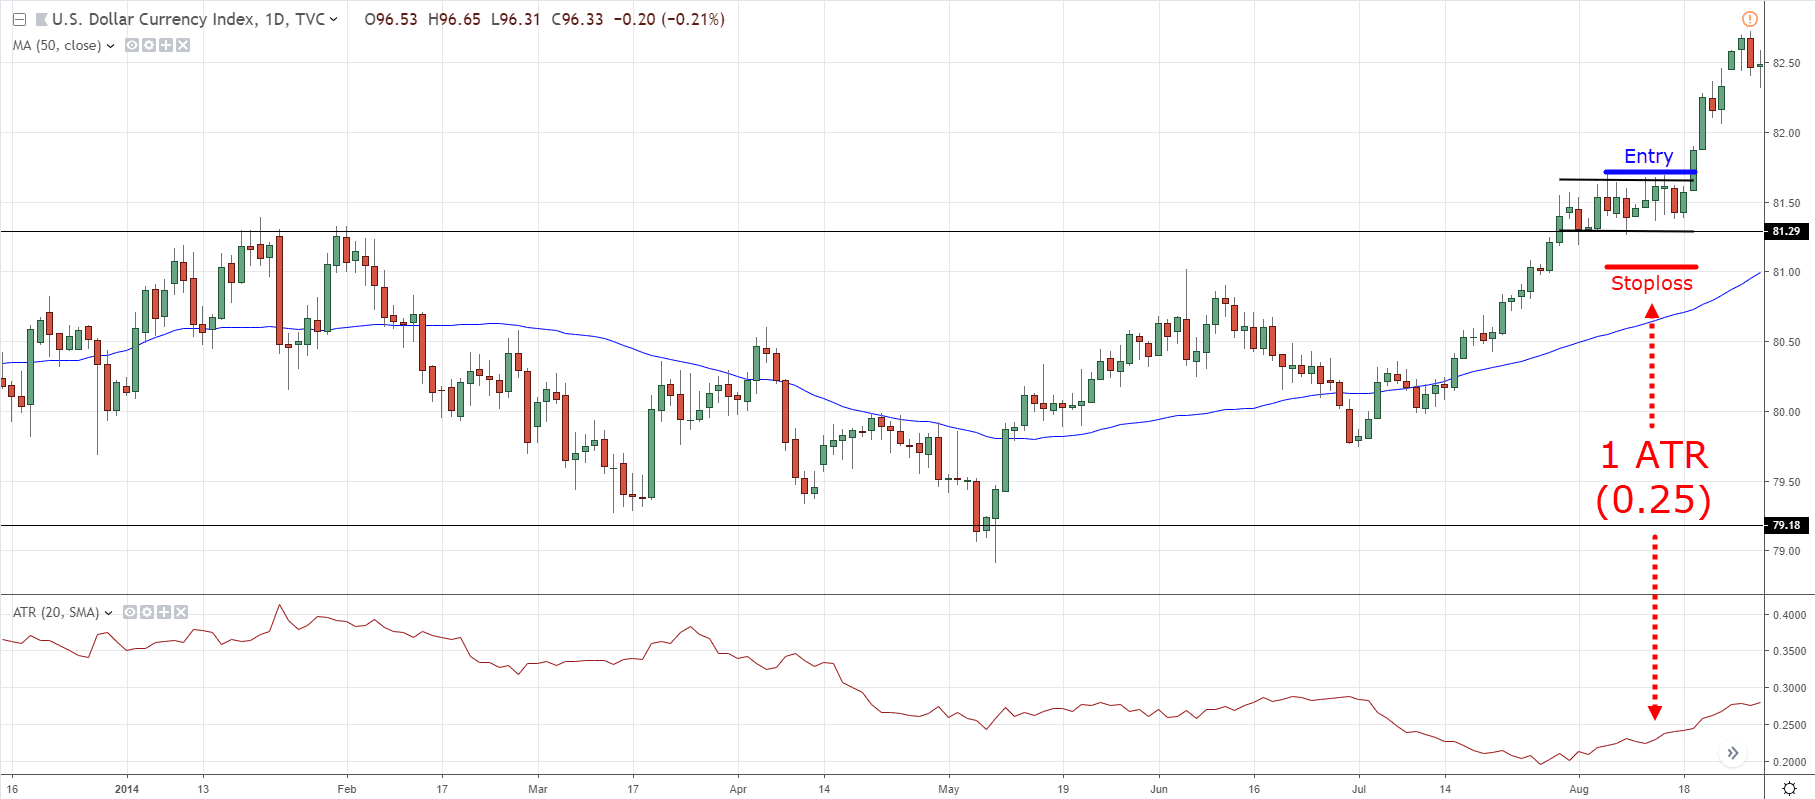The width and height of the screenshot is (1815, 799).
Task: Click the orange alert icon at top right
Action: coord(1749,19)
